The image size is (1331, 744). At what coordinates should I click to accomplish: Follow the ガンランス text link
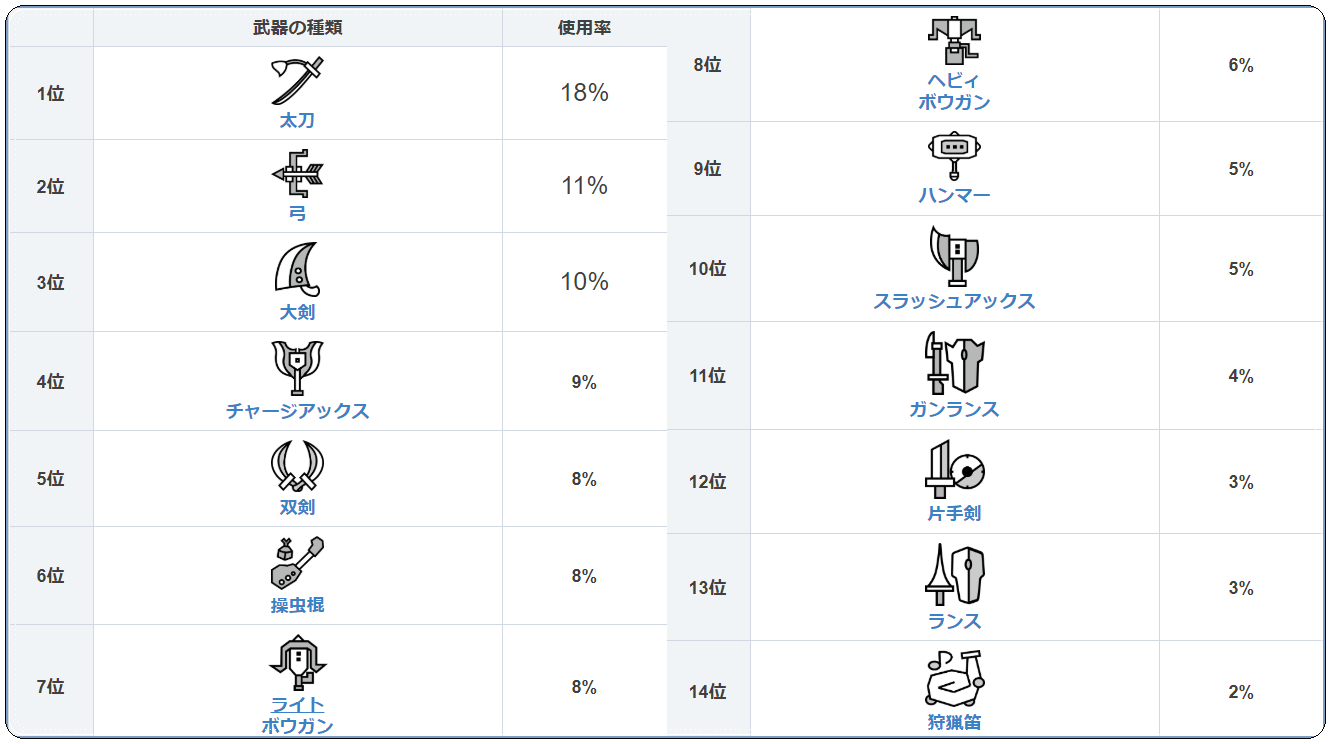click(954, 409)
